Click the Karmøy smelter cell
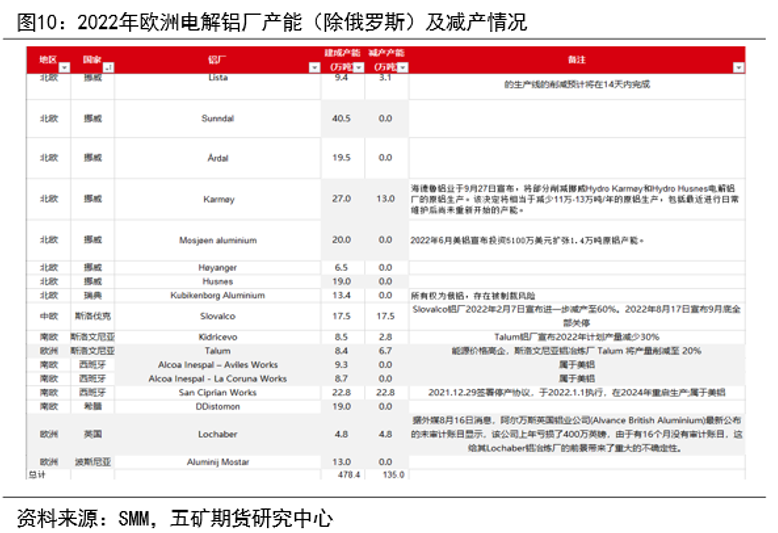This screenshot has height=533, width=778. tap(218, 199)
